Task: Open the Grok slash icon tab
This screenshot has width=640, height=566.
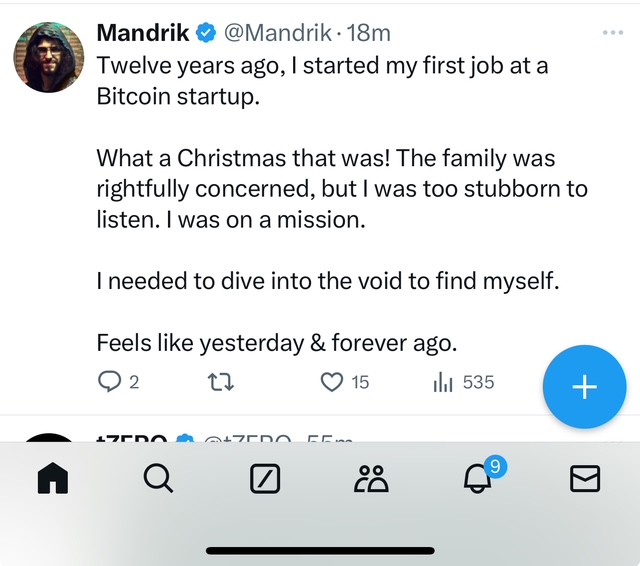Action: click(264, 480)
